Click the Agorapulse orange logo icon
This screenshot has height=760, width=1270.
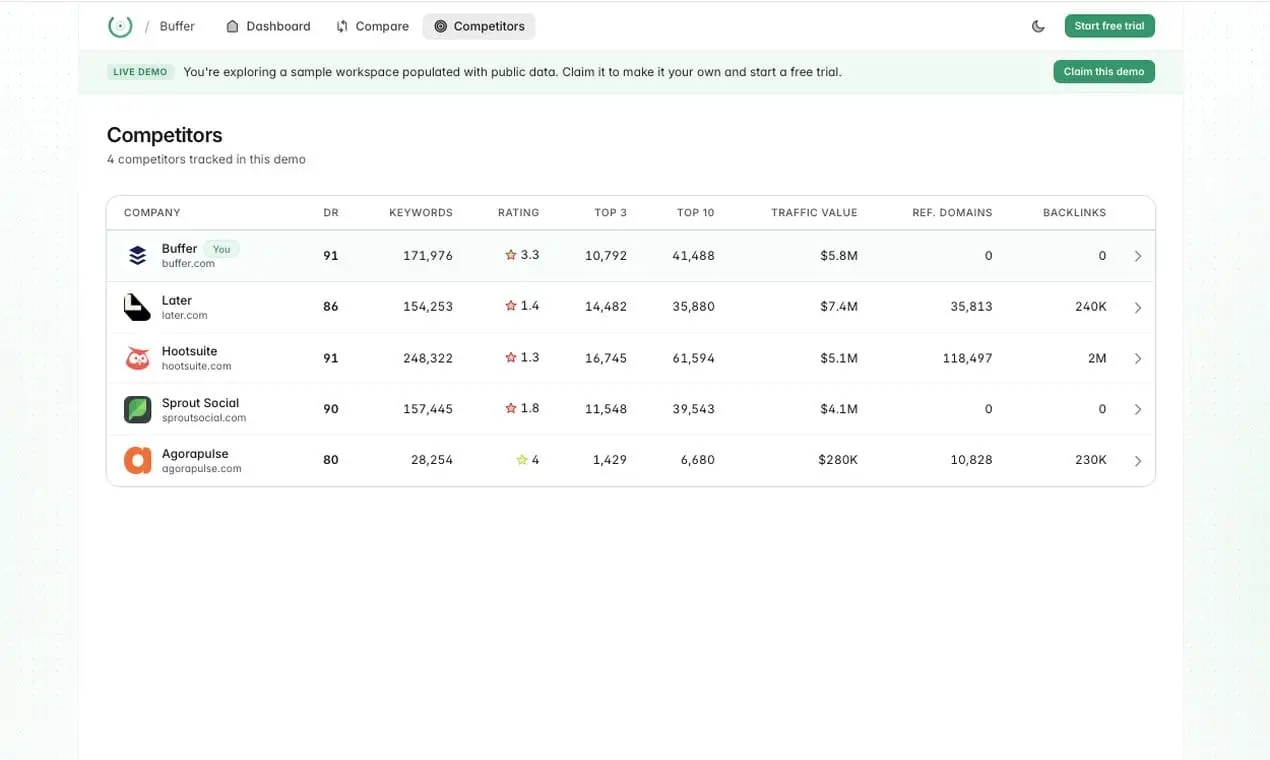[137, 461]
